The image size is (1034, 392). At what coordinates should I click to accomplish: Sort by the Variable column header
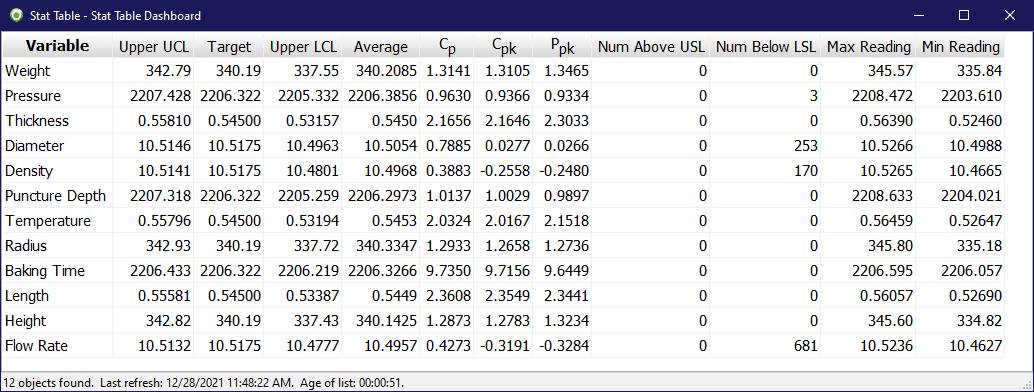tap(57, 46)
